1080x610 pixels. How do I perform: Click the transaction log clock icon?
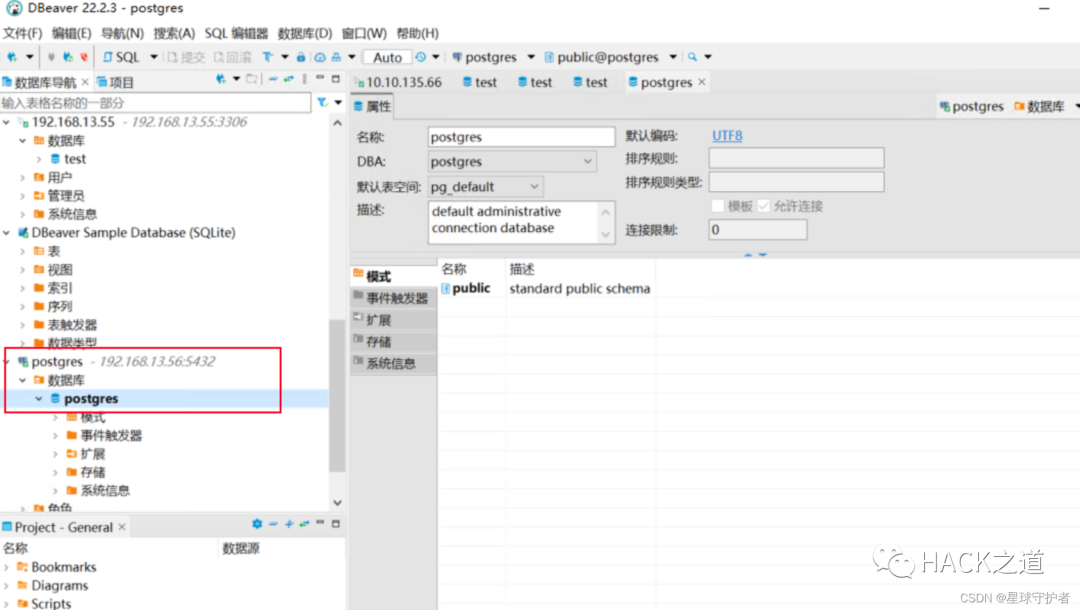coord(420,57)
